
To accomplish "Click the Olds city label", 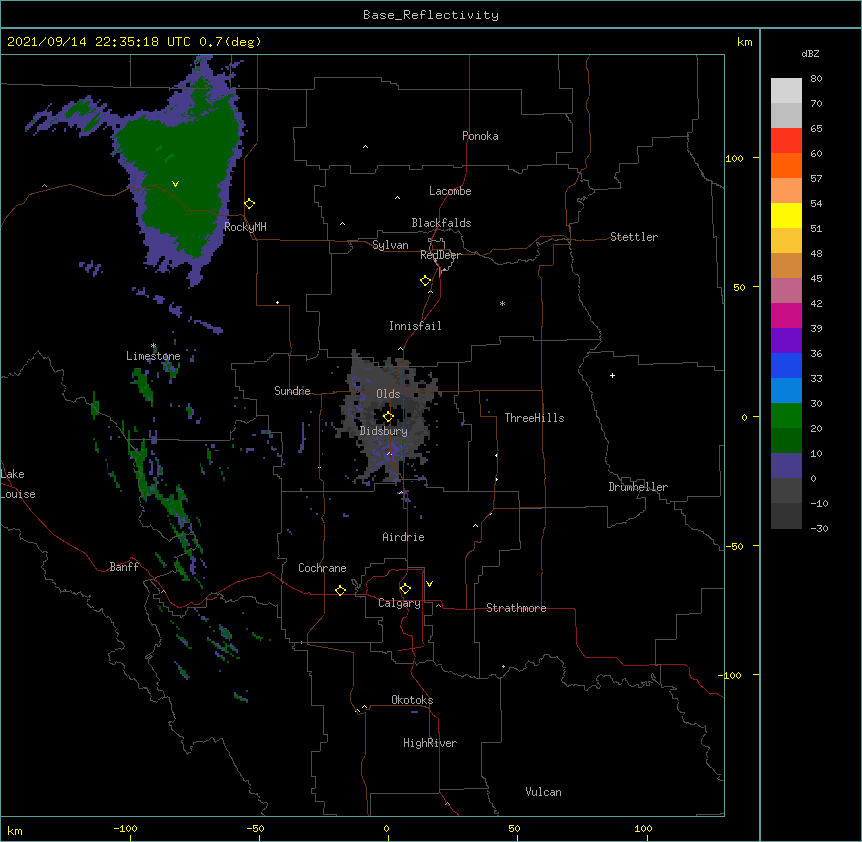I will click(x=388, y=394).
